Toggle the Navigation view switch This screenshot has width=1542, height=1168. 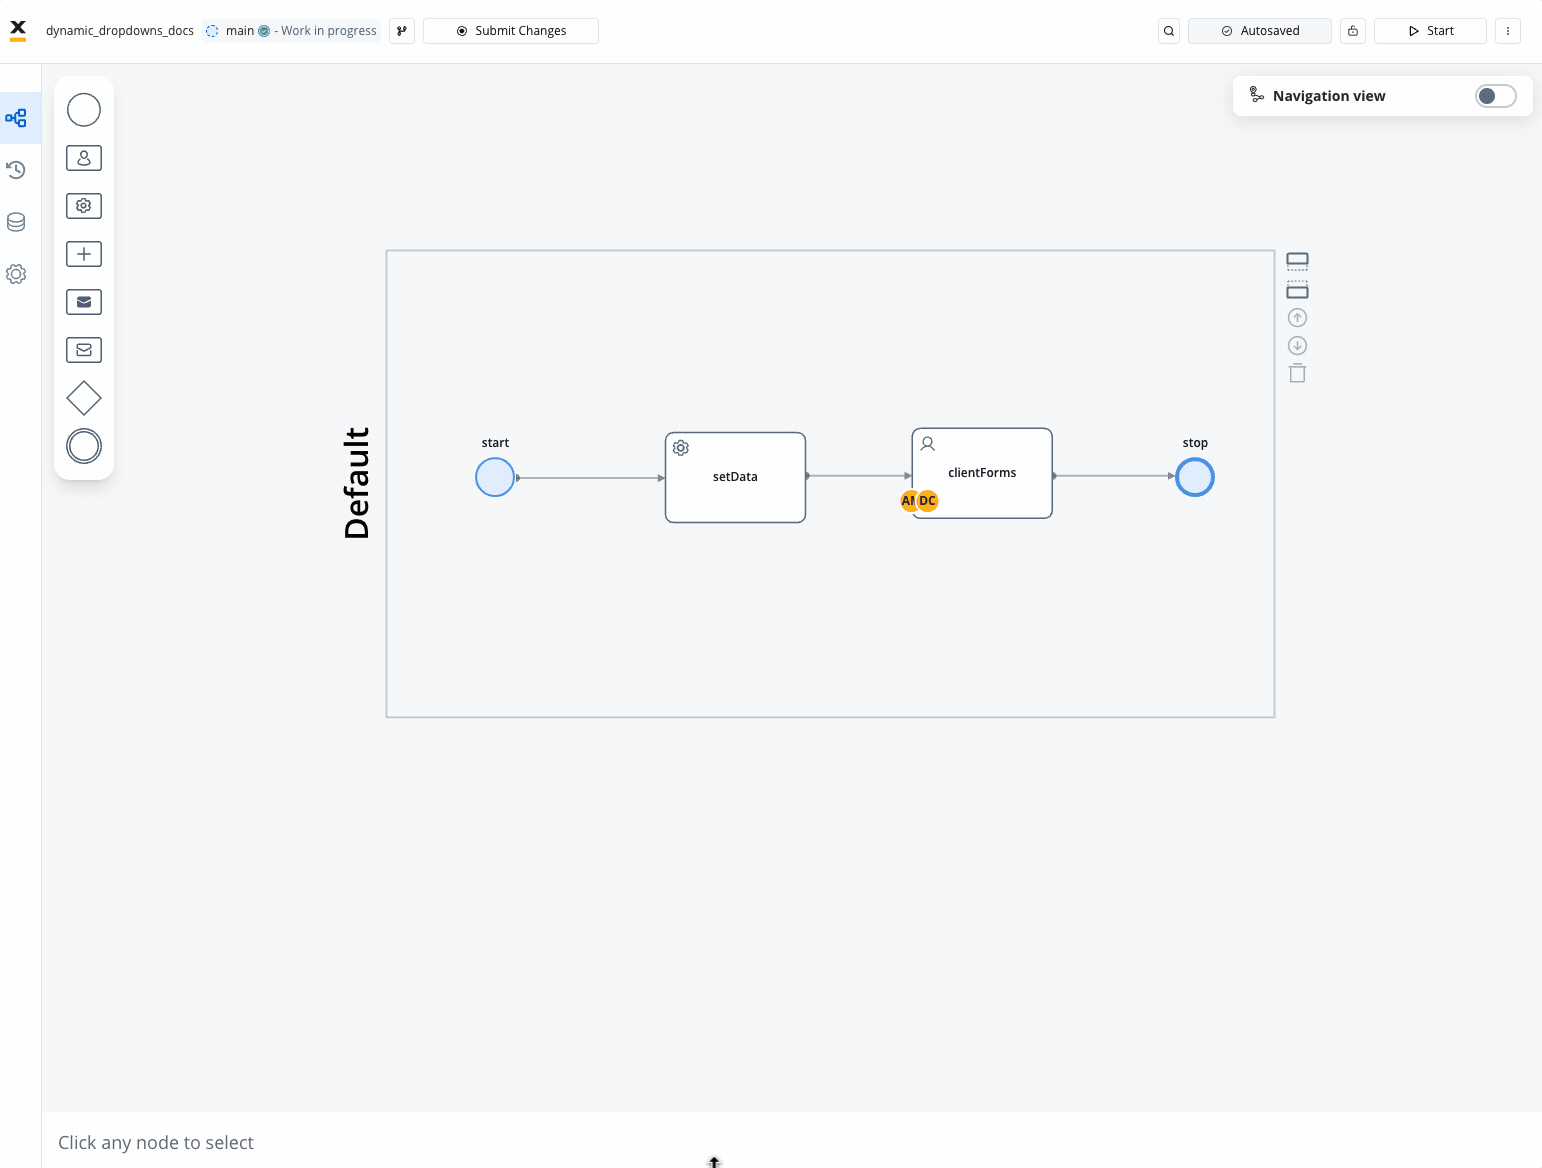(1496, 96)
